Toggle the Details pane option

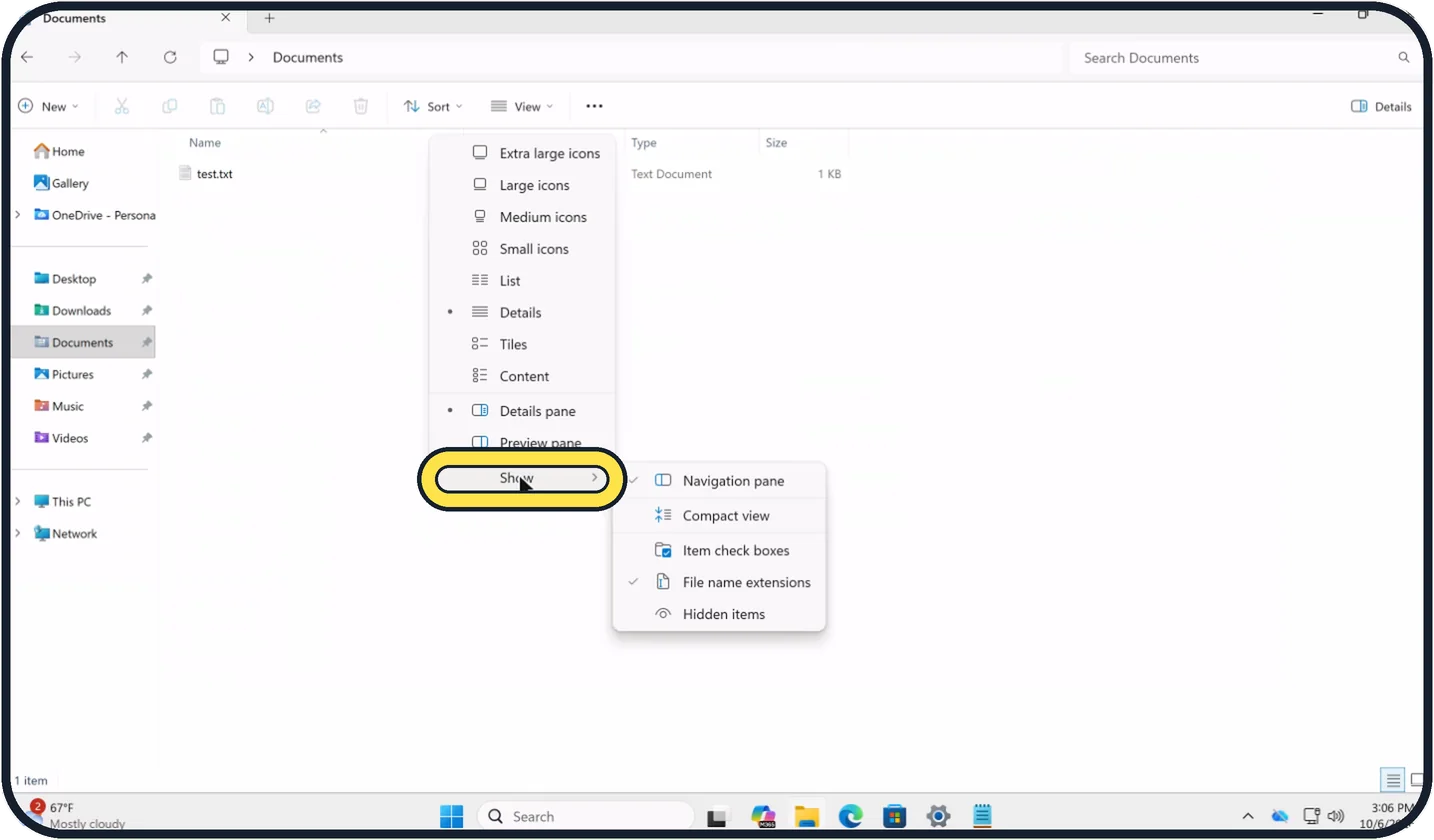point(522,411)
